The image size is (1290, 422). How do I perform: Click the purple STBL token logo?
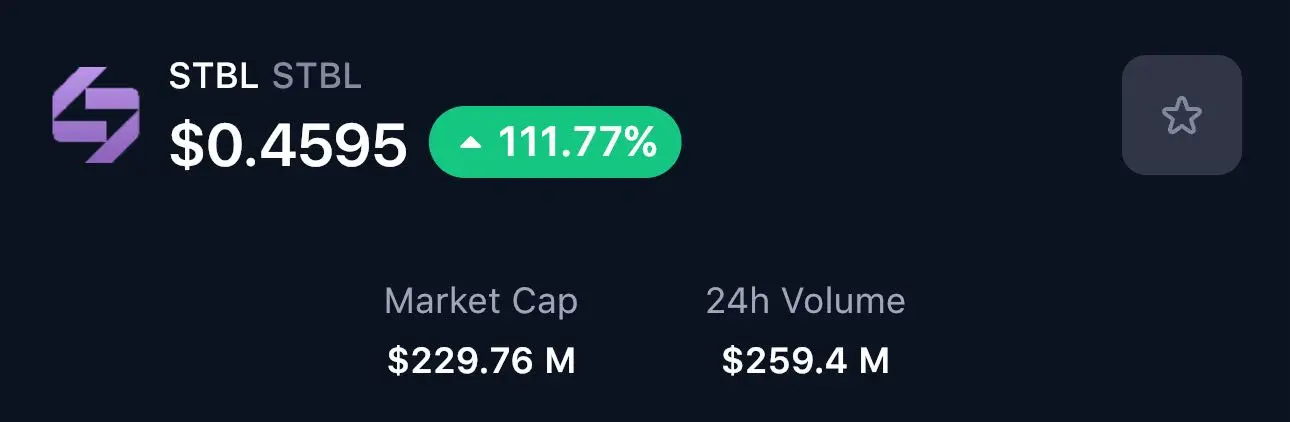pyautogui.click(x=95, y=115)
